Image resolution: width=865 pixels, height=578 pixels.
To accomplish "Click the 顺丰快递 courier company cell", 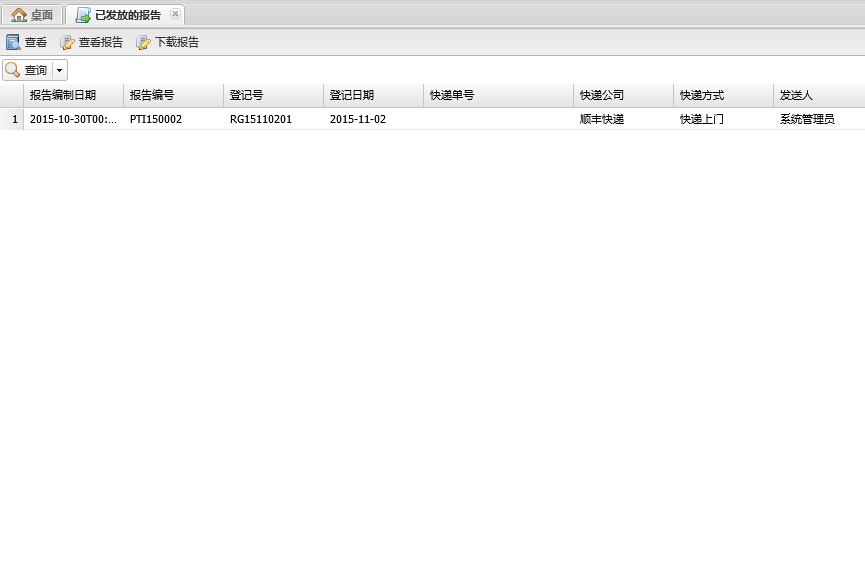I will [x=602, y=119].
